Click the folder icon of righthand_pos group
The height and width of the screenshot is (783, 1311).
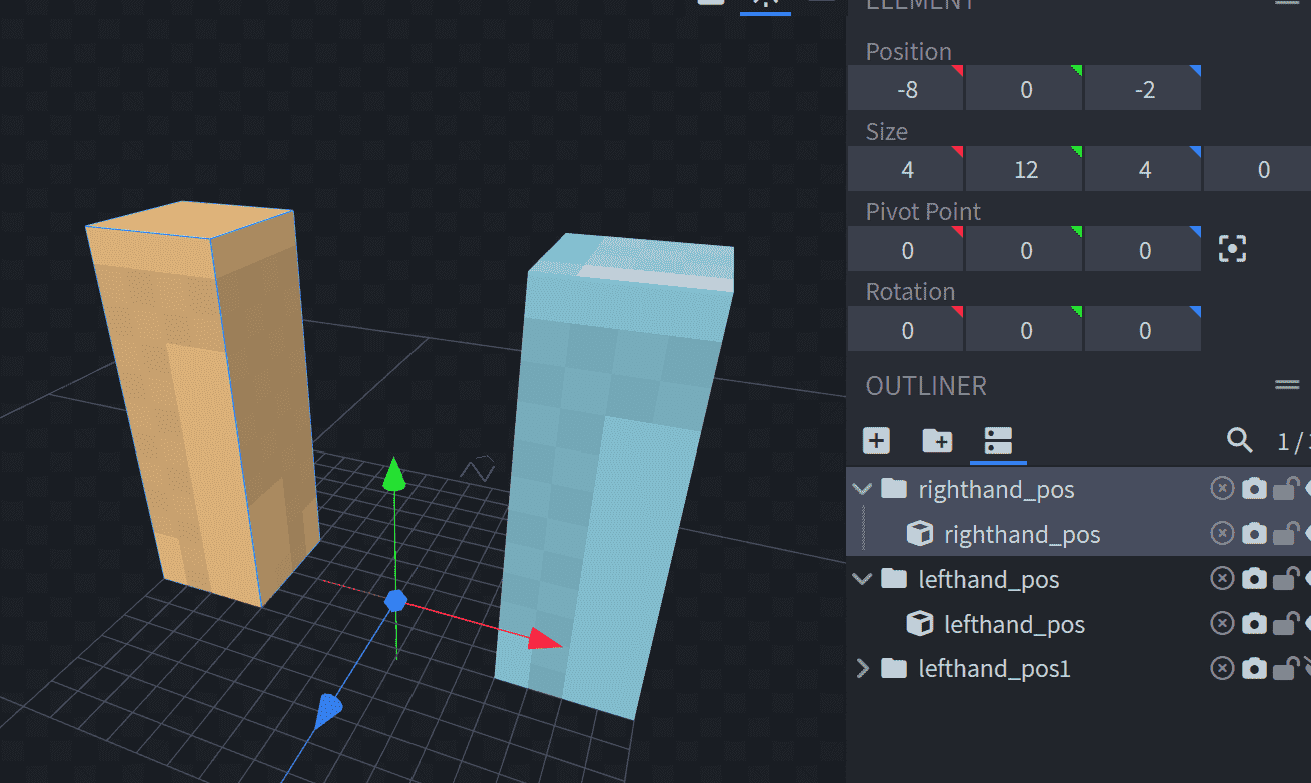click(893, 489)
